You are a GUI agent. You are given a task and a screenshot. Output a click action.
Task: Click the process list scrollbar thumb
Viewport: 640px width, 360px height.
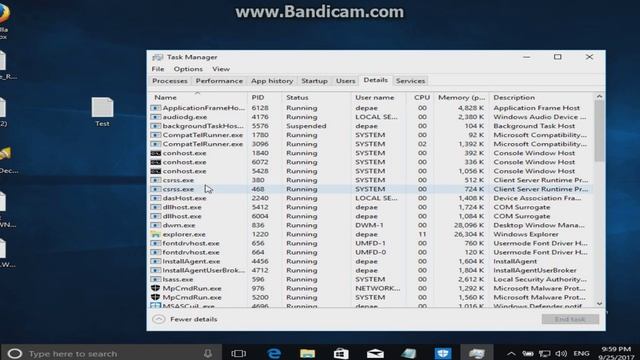(x=599, y=130)
